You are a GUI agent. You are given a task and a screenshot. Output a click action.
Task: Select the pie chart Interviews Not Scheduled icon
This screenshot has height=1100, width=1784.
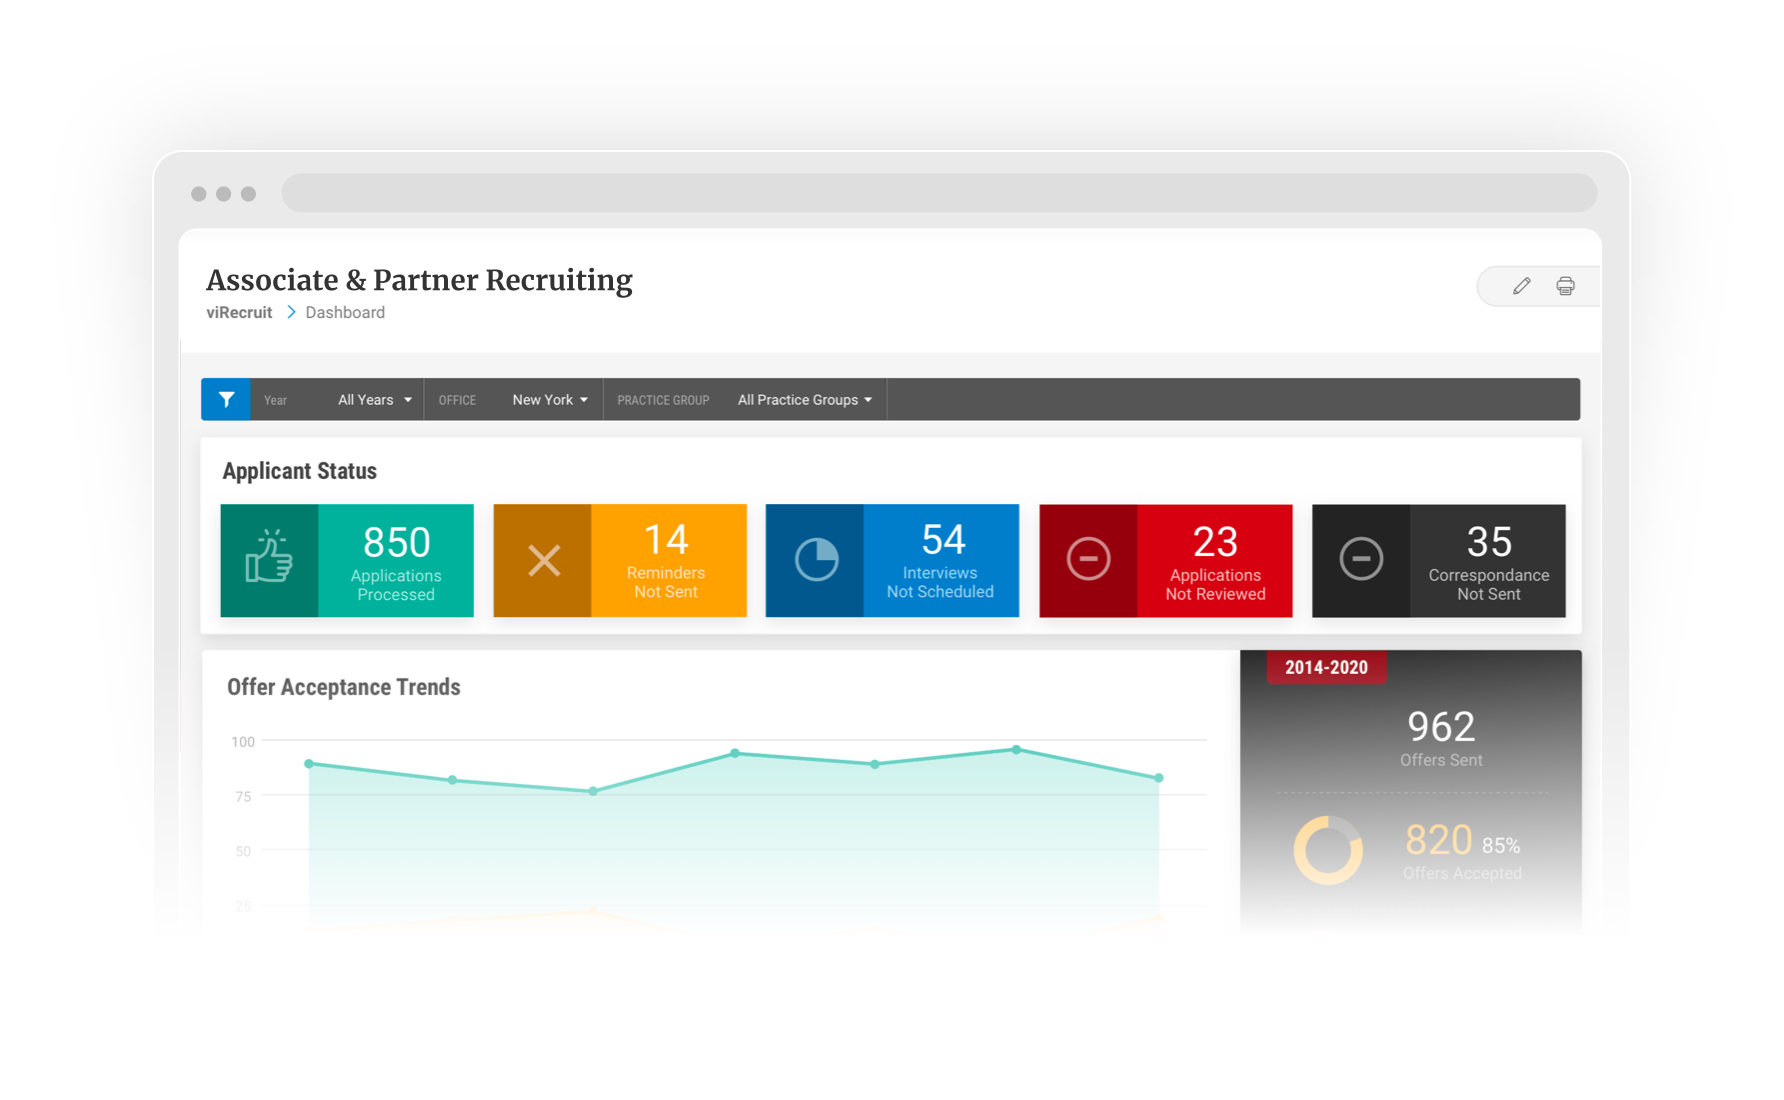tap(815, 561)
